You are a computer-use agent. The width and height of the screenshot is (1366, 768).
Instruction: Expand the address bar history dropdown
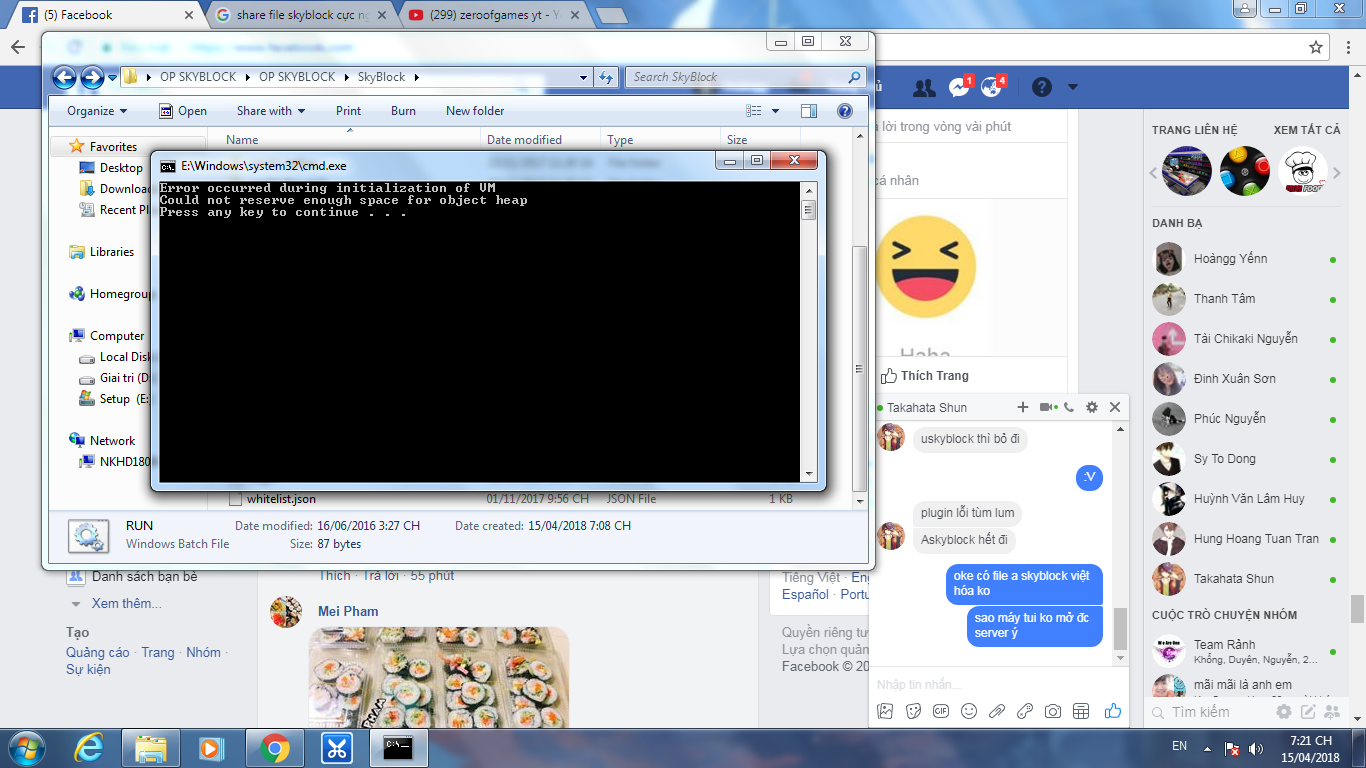[x=584, y=77]
